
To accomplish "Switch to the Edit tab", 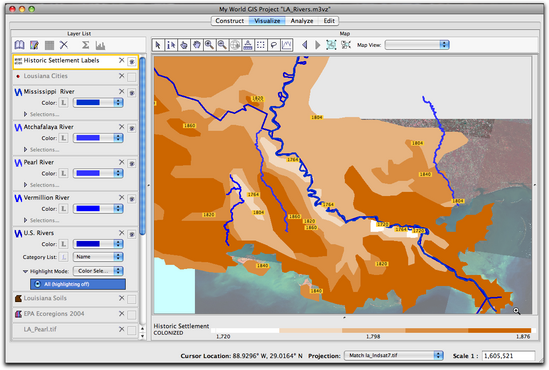I will [x=329, y=21].
